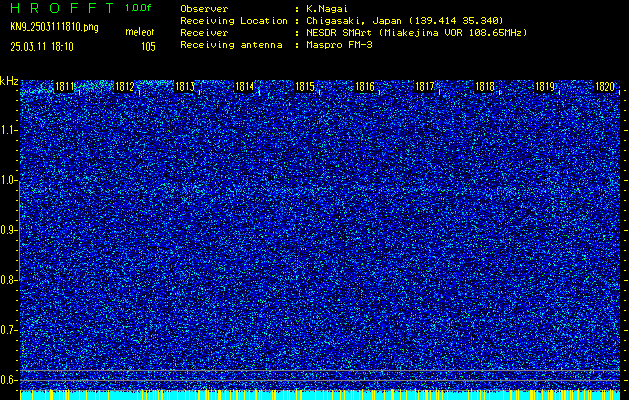Click the 0.7 kHz axis label
This screenshot has width=629, height=400.
[7, 330]
